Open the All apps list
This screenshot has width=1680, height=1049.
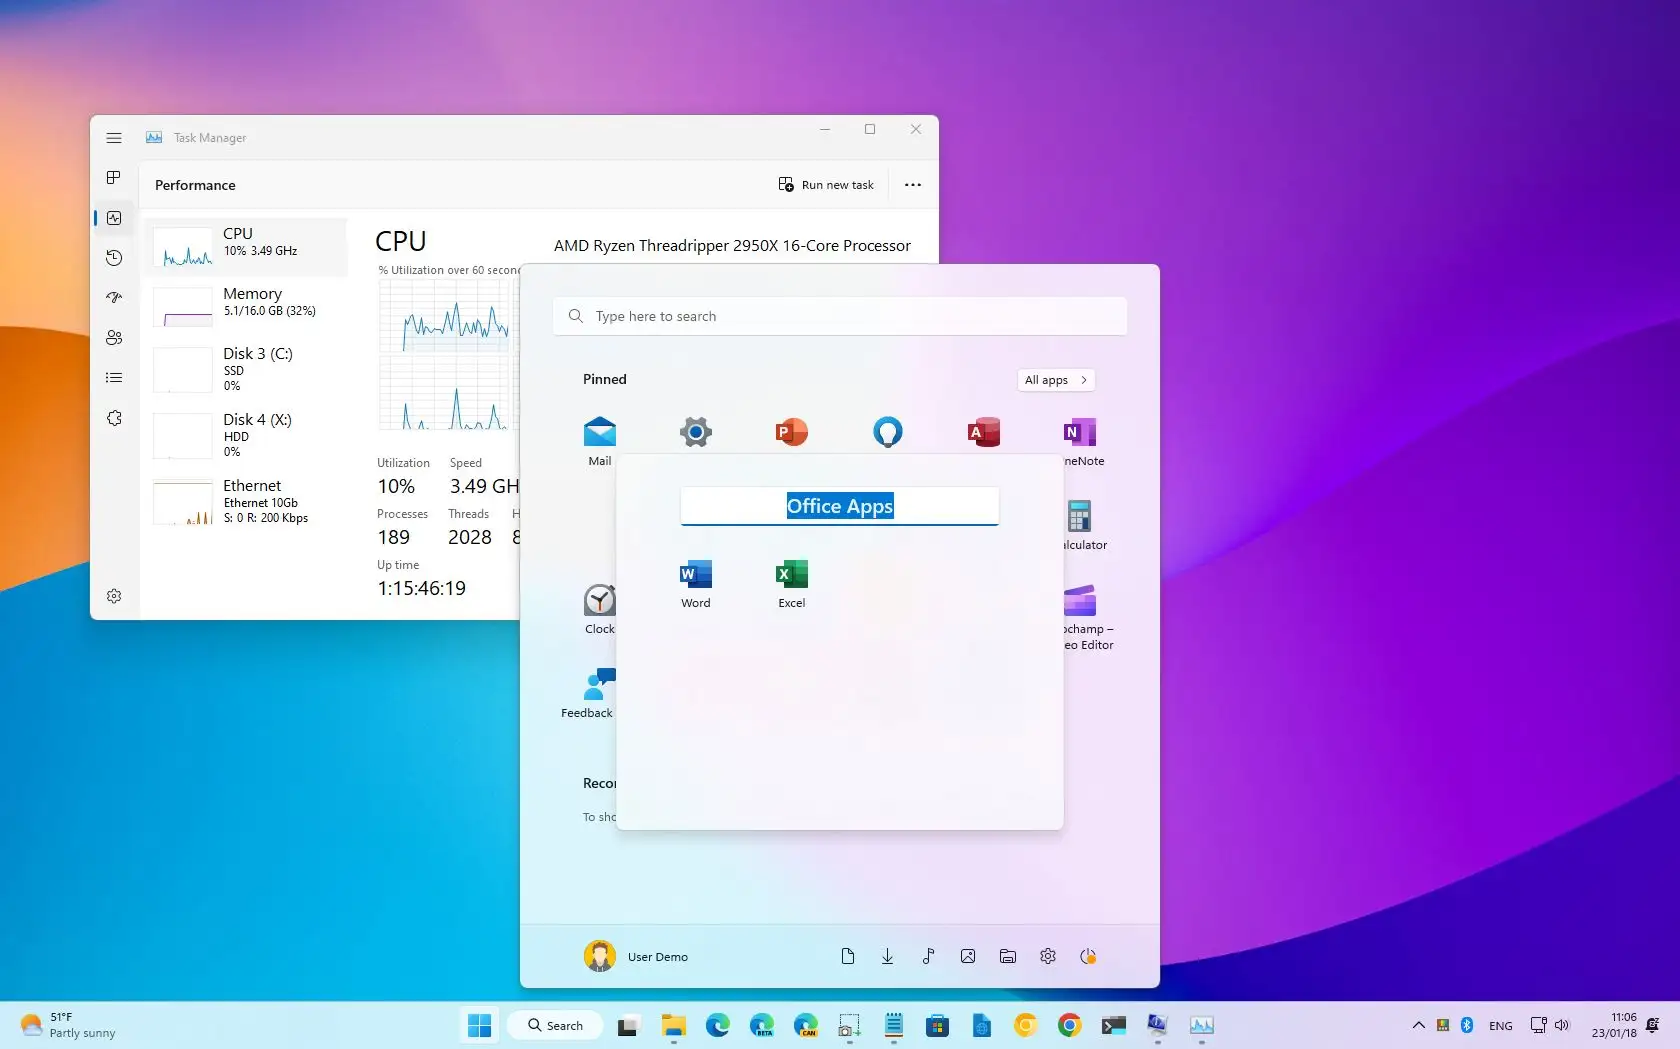(1055, 380)
